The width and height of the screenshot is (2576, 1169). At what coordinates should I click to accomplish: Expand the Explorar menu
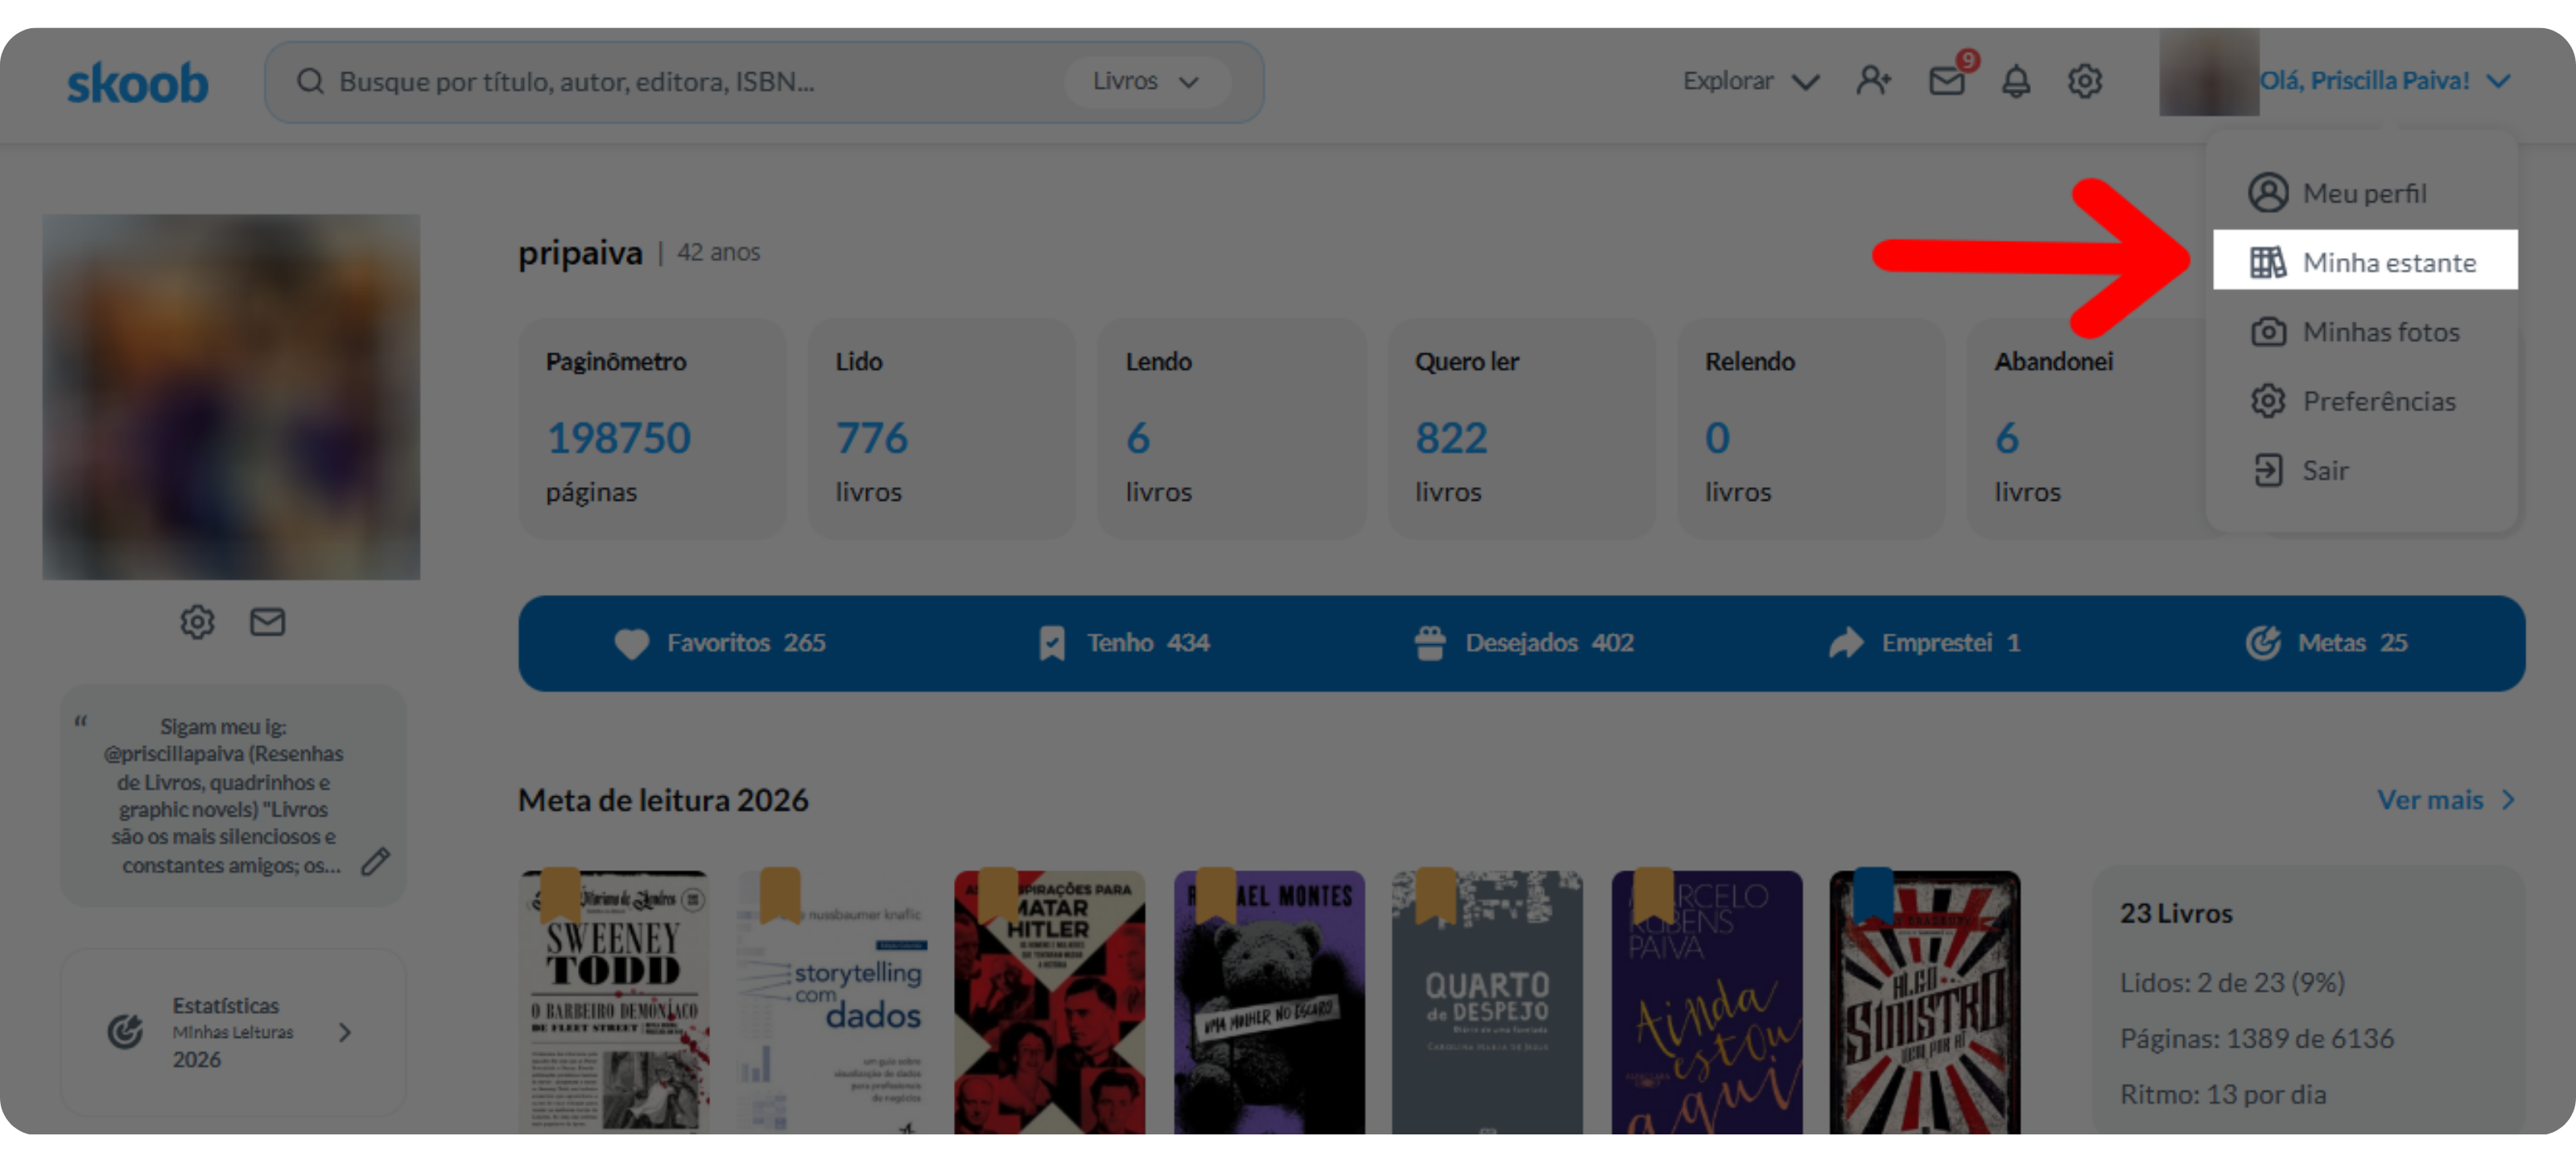pos(1751,81)
